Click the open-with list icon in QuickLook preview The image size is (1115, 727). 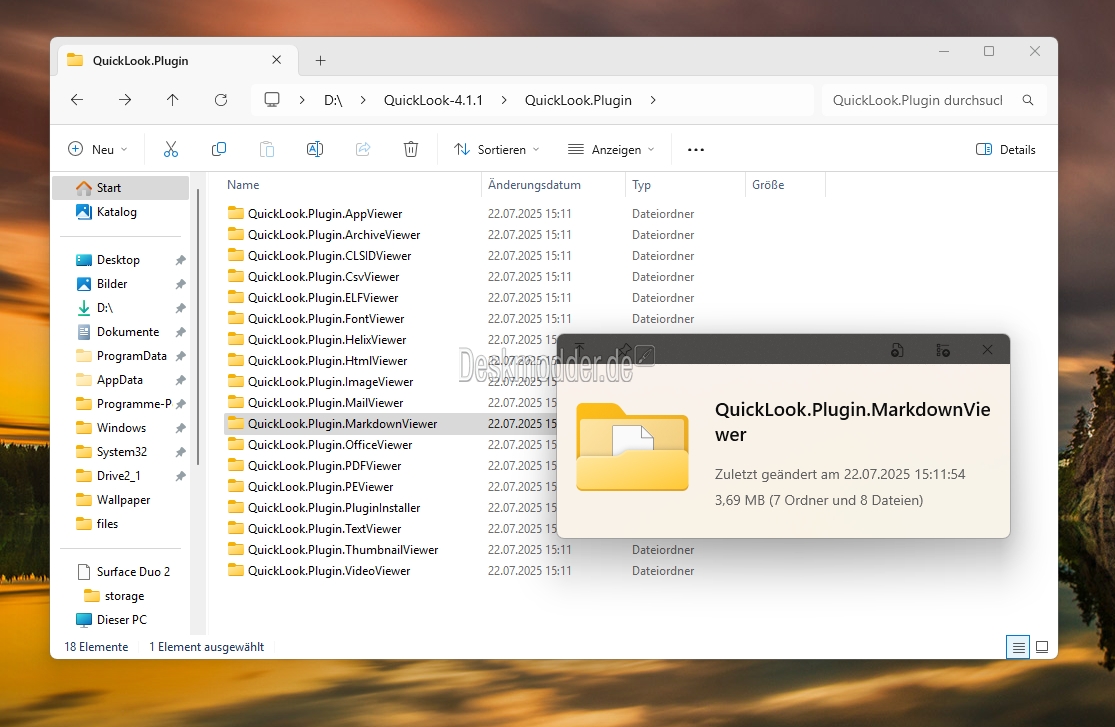(943, 350)
